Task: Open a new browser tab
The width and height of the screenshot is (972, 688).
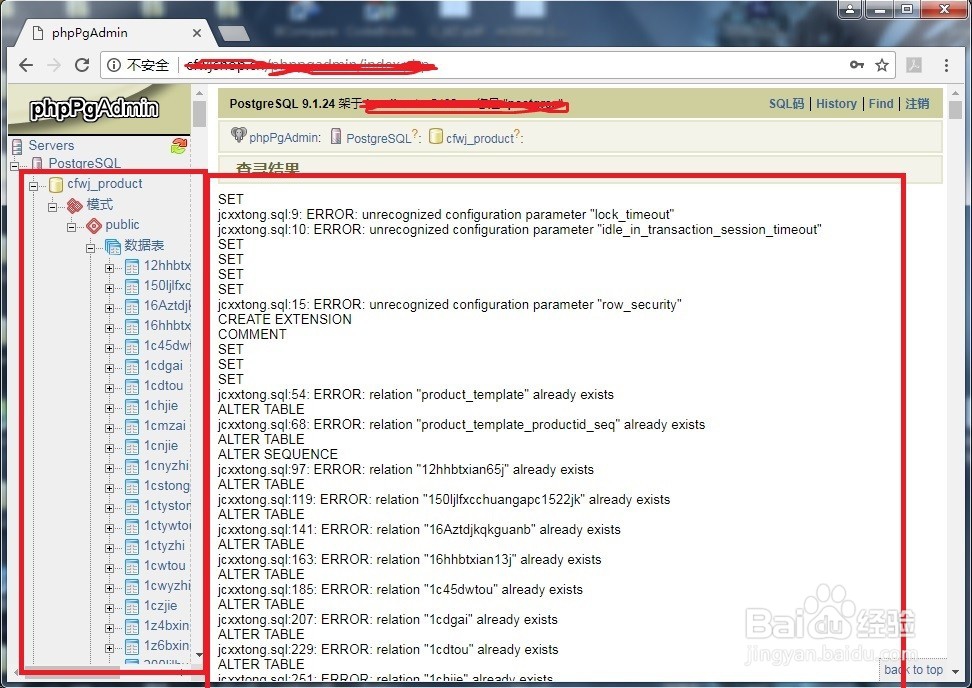Action: (234, 35)
